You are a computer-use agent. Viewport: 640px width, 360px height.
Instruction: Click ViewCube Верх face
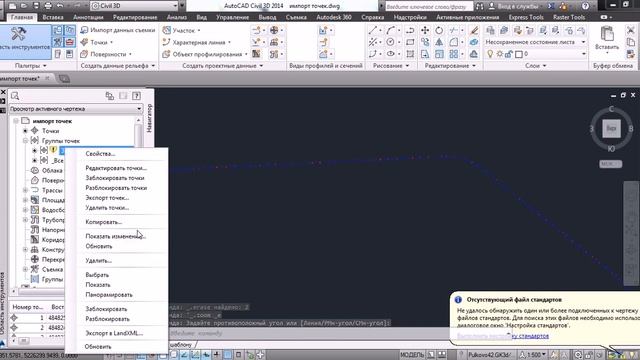tap(611, 129)
